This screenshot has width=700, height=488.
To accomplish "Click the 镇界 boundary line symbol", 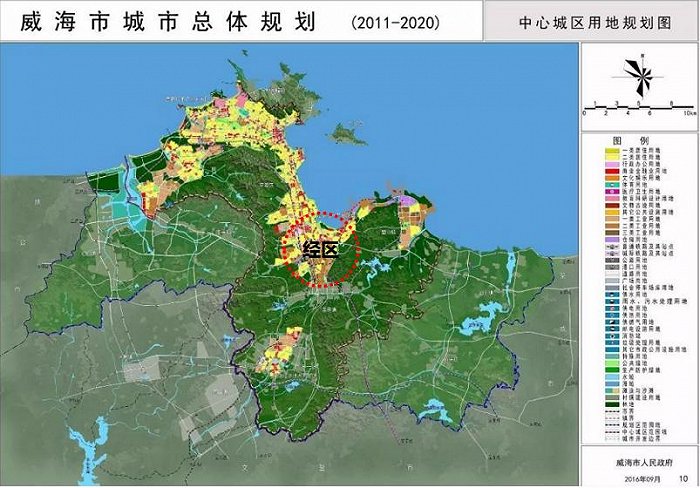I will pyautogui.click(x=612, y=418).
